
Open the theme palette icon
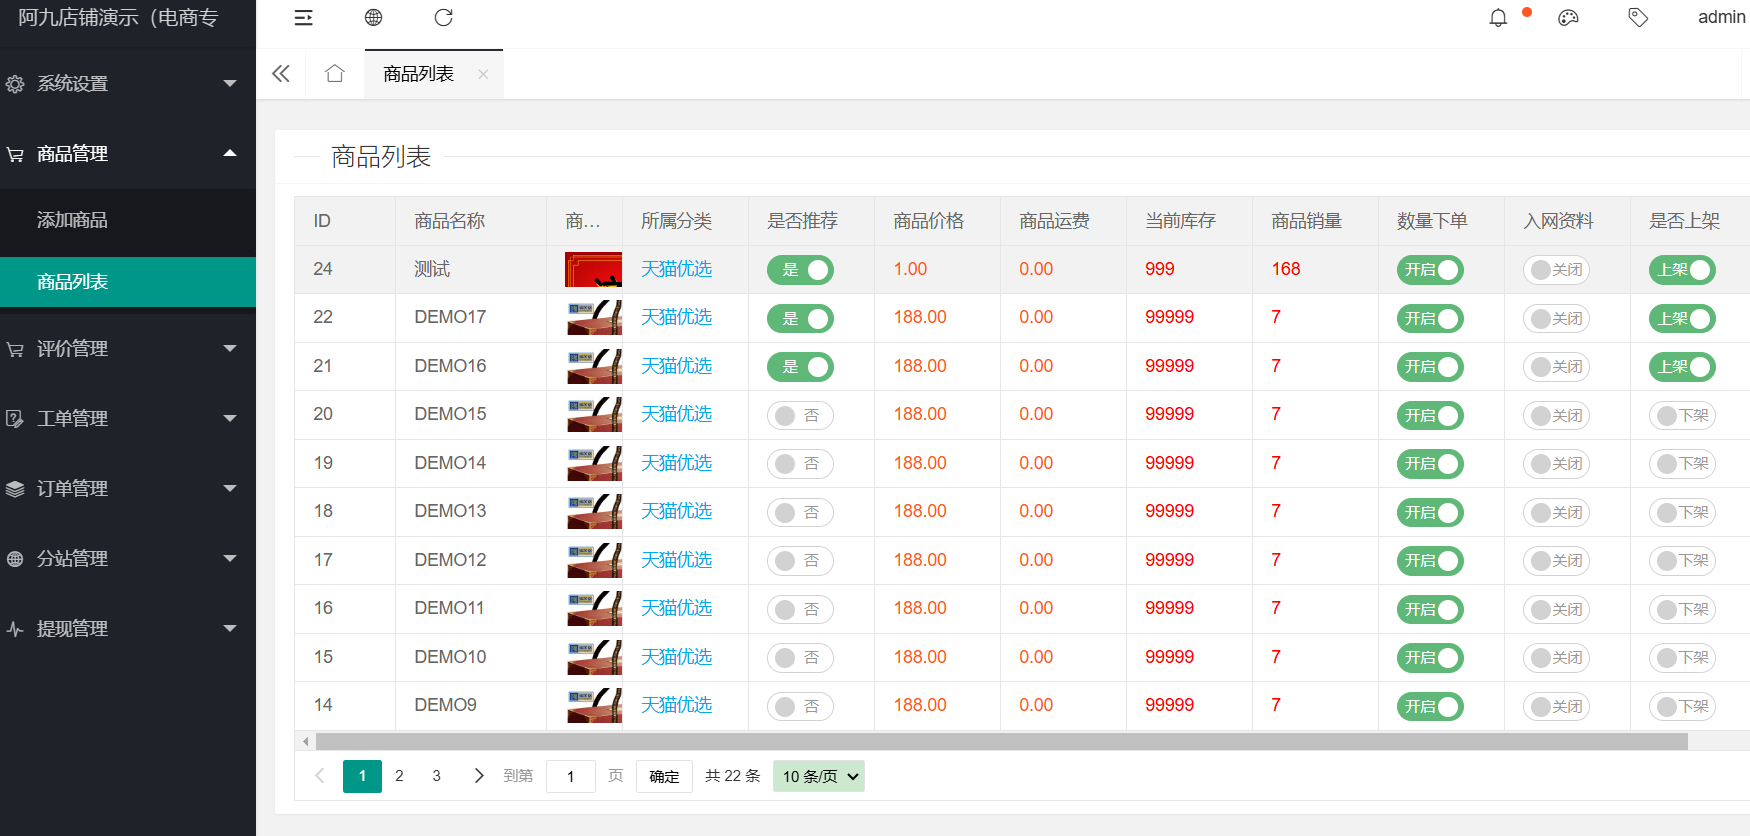(1568, 18)
